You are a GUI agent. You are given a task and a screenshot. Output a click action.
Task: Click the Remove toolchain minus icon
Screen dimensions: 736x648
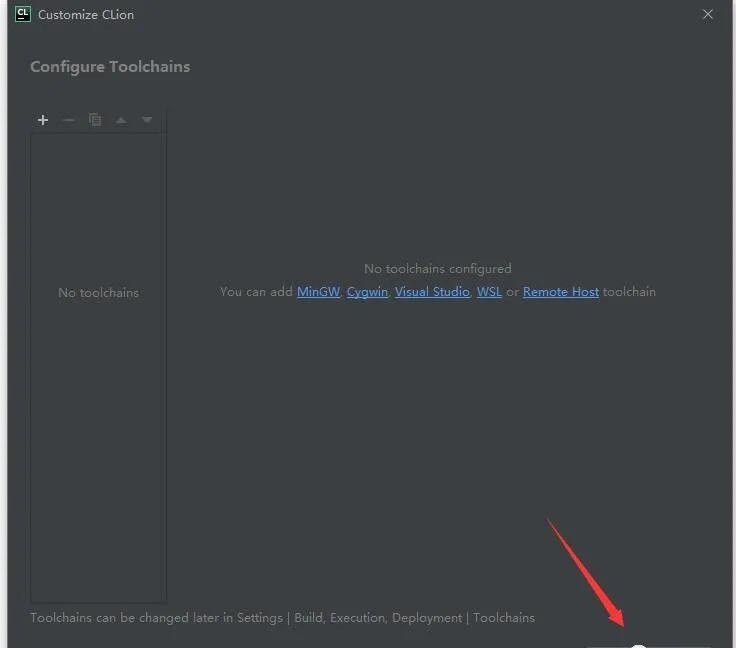click(x=68, y=120)
